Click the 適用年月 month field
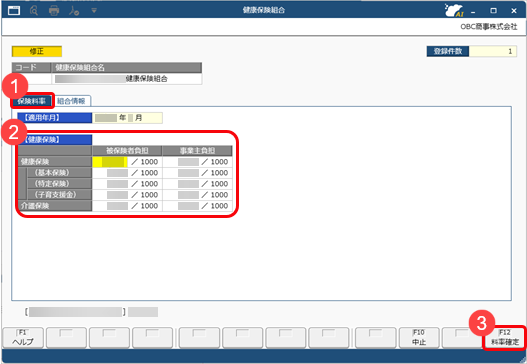This screenshot has height=364, width=527. [x=130, y=118]
